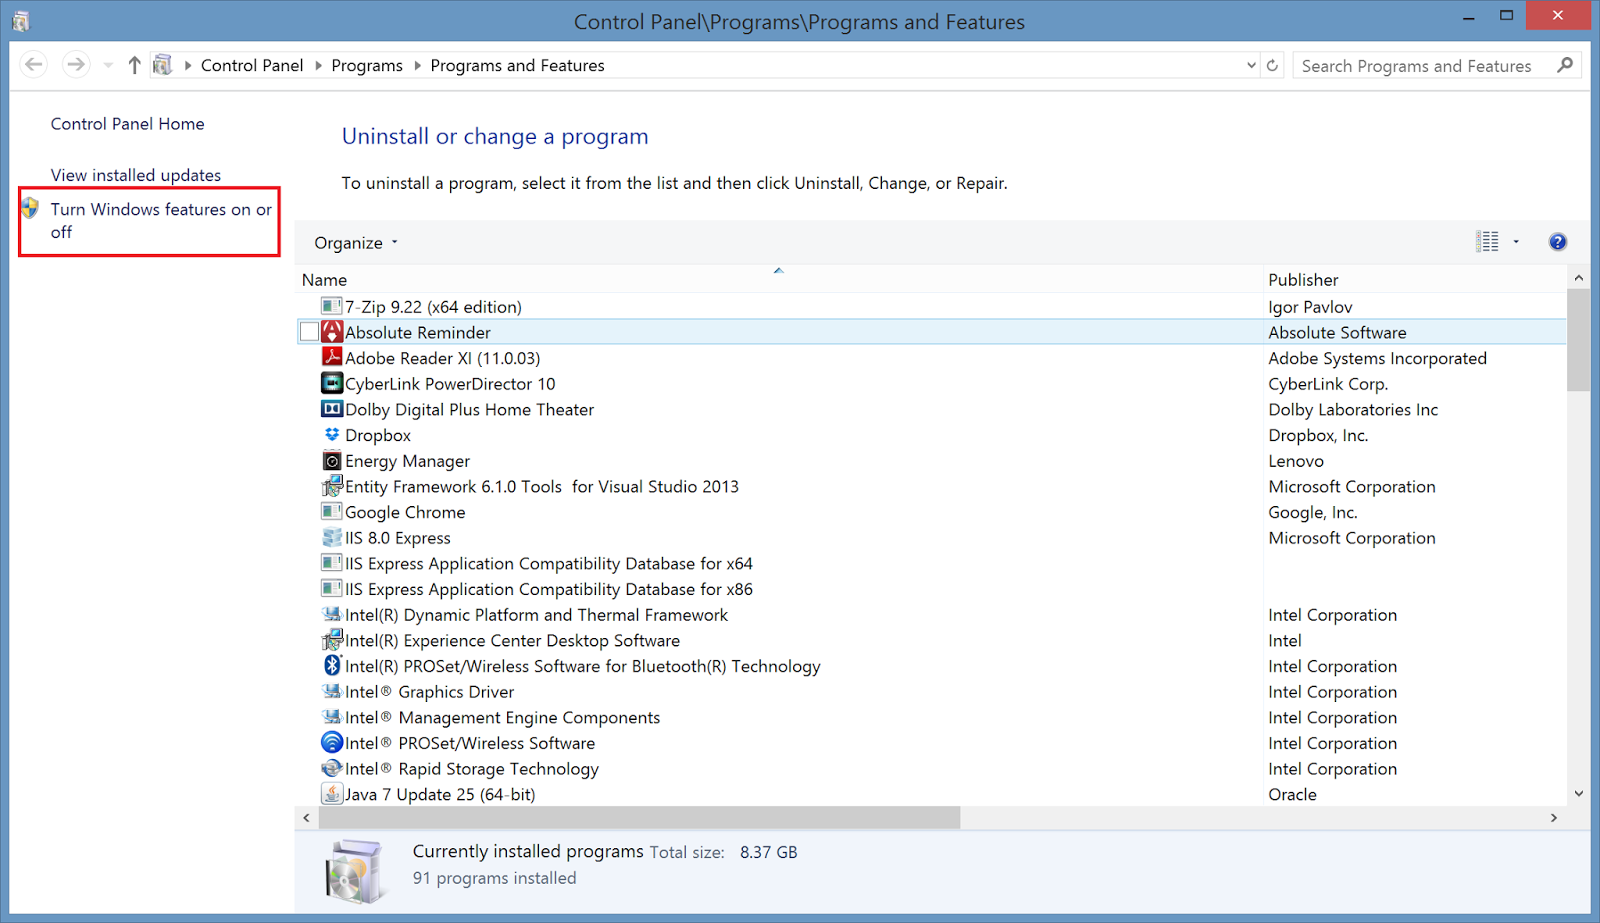Image resolution: width=1600 pixels, height=923 pixels.
Task: Click the Dropbox program icon
Action: (x=332, y=435)
